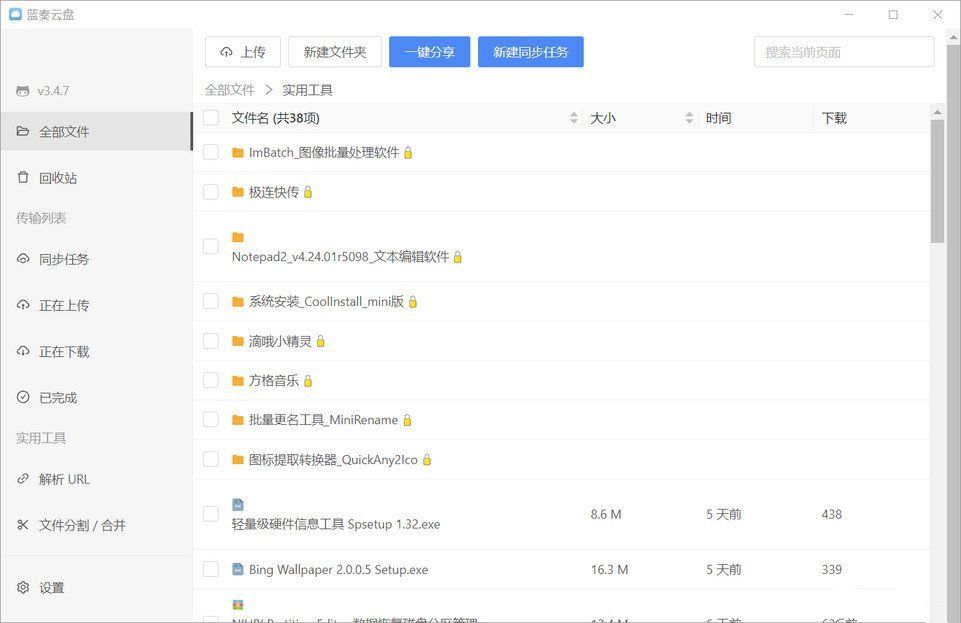Click the lock icon beside 方格音乐 folder
Screen dimensions: 961x623
coord(308,381)
